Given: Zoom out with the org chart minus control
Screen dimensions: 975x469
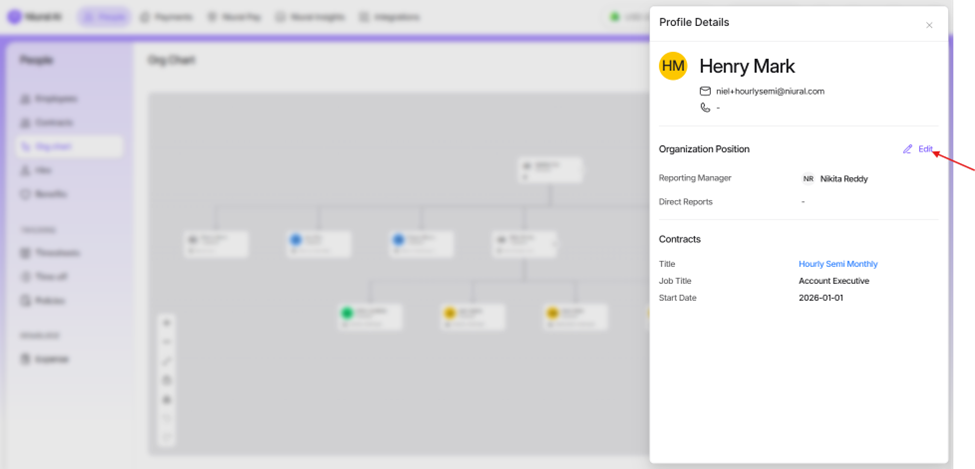Looking at the screenshot, I should point(166,342).
